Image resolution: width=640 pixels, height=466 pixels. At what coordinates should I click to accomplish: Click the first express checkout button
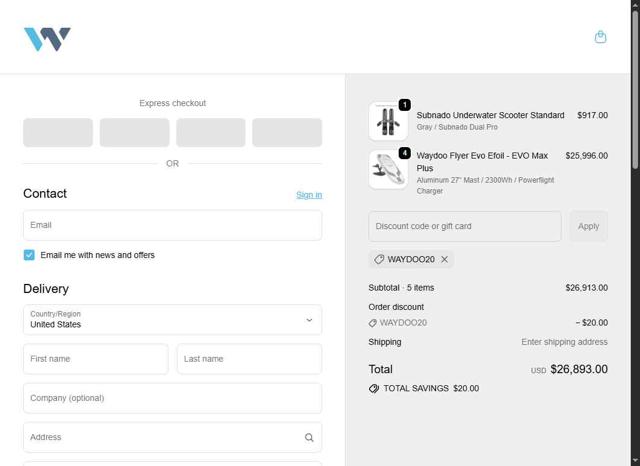click(58, 132)
